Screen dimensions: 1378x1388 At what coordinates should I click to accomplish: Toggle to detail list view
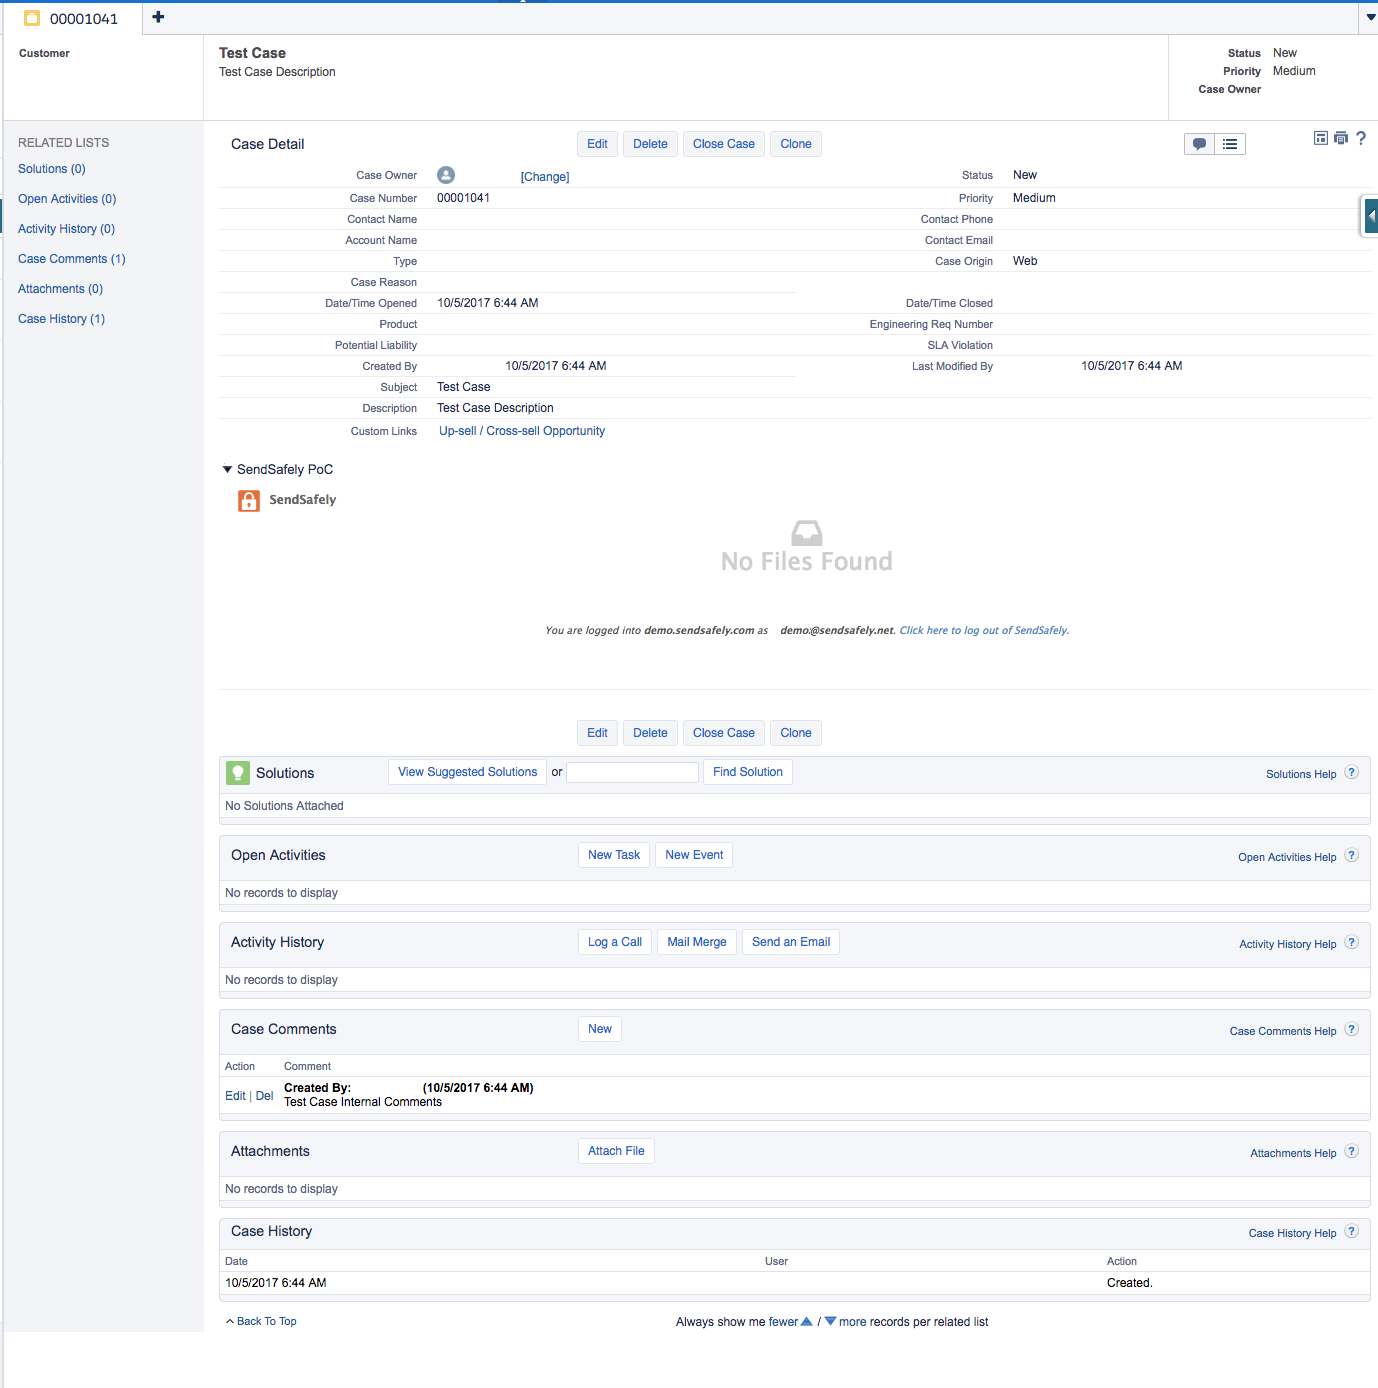click(x=1229, y=143)
